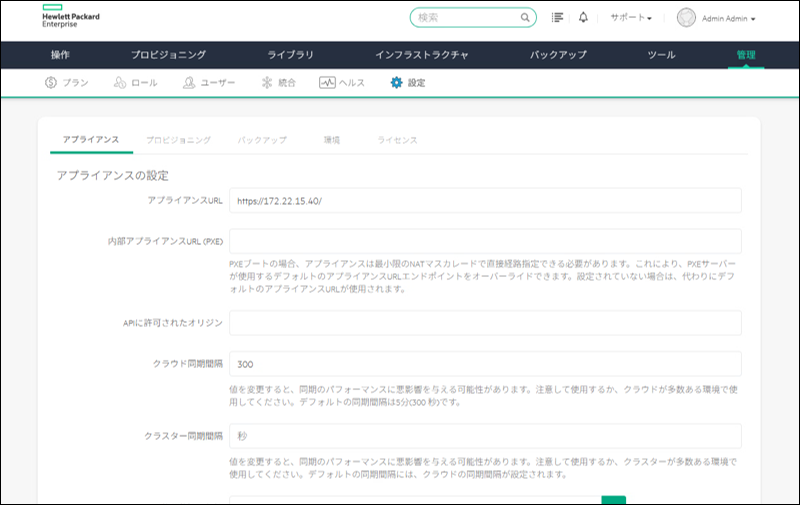800x505 pixels.
Task: Switch to the ライセンス settings tab
Action: (397, 140)
